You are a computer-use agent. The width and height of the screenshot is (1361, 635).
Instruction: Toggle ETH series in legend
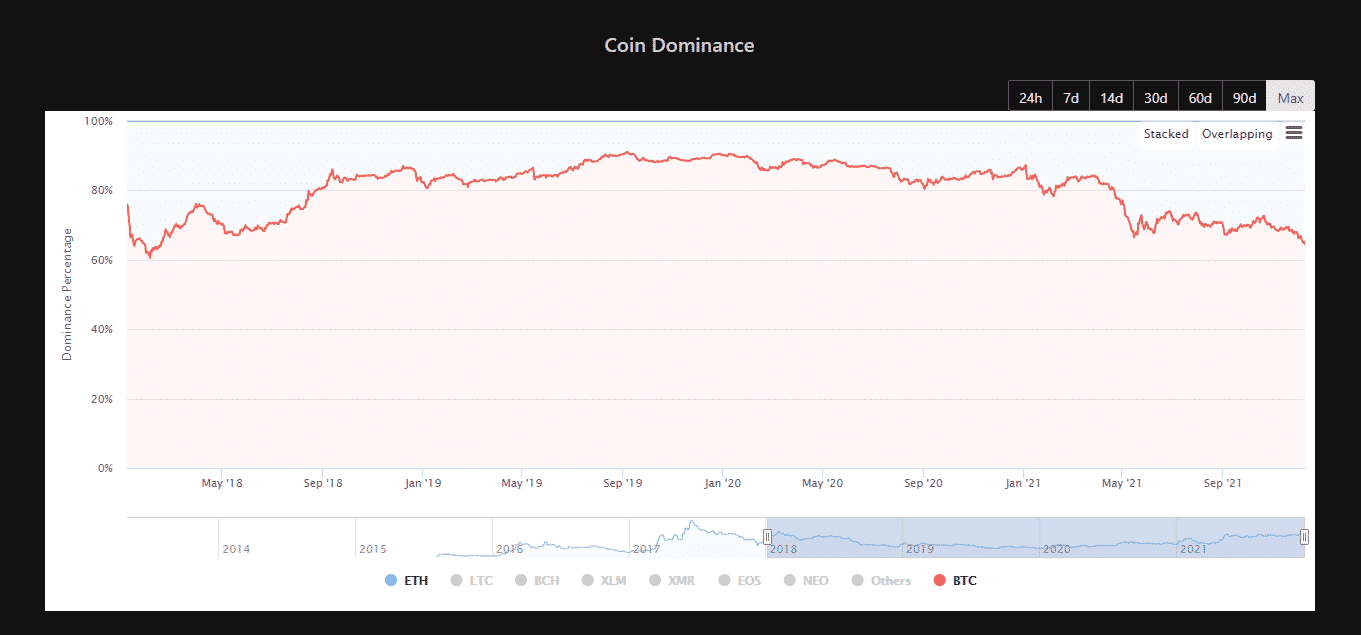(406, 581)
